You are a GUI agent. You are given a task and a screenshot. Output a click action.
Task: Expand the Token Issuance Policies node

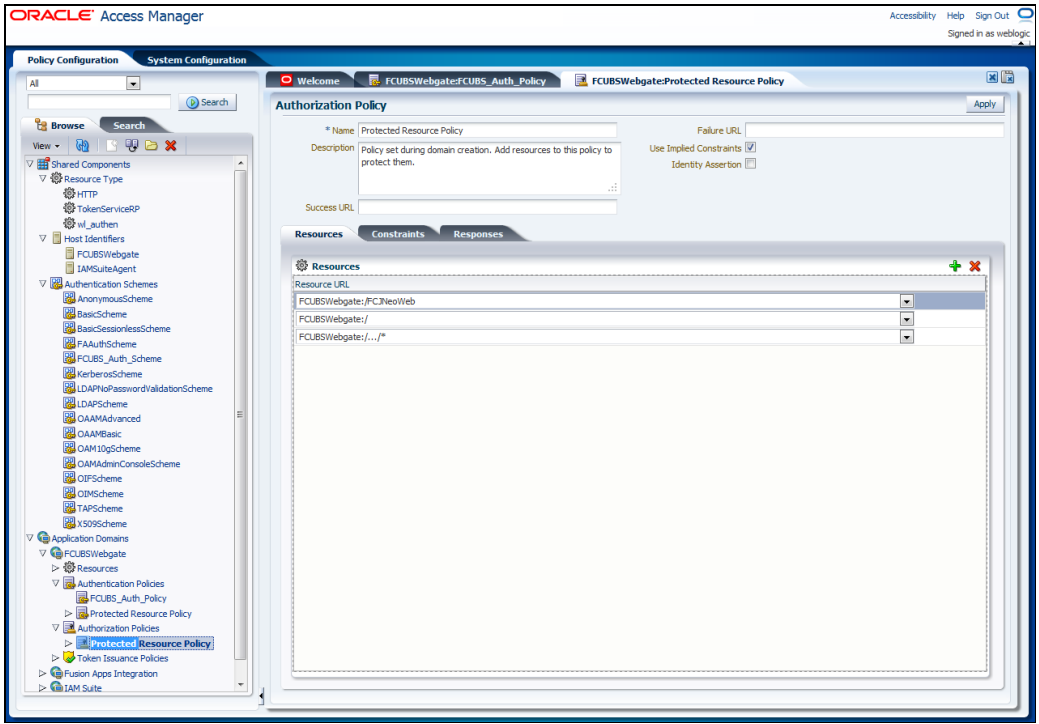55,658
